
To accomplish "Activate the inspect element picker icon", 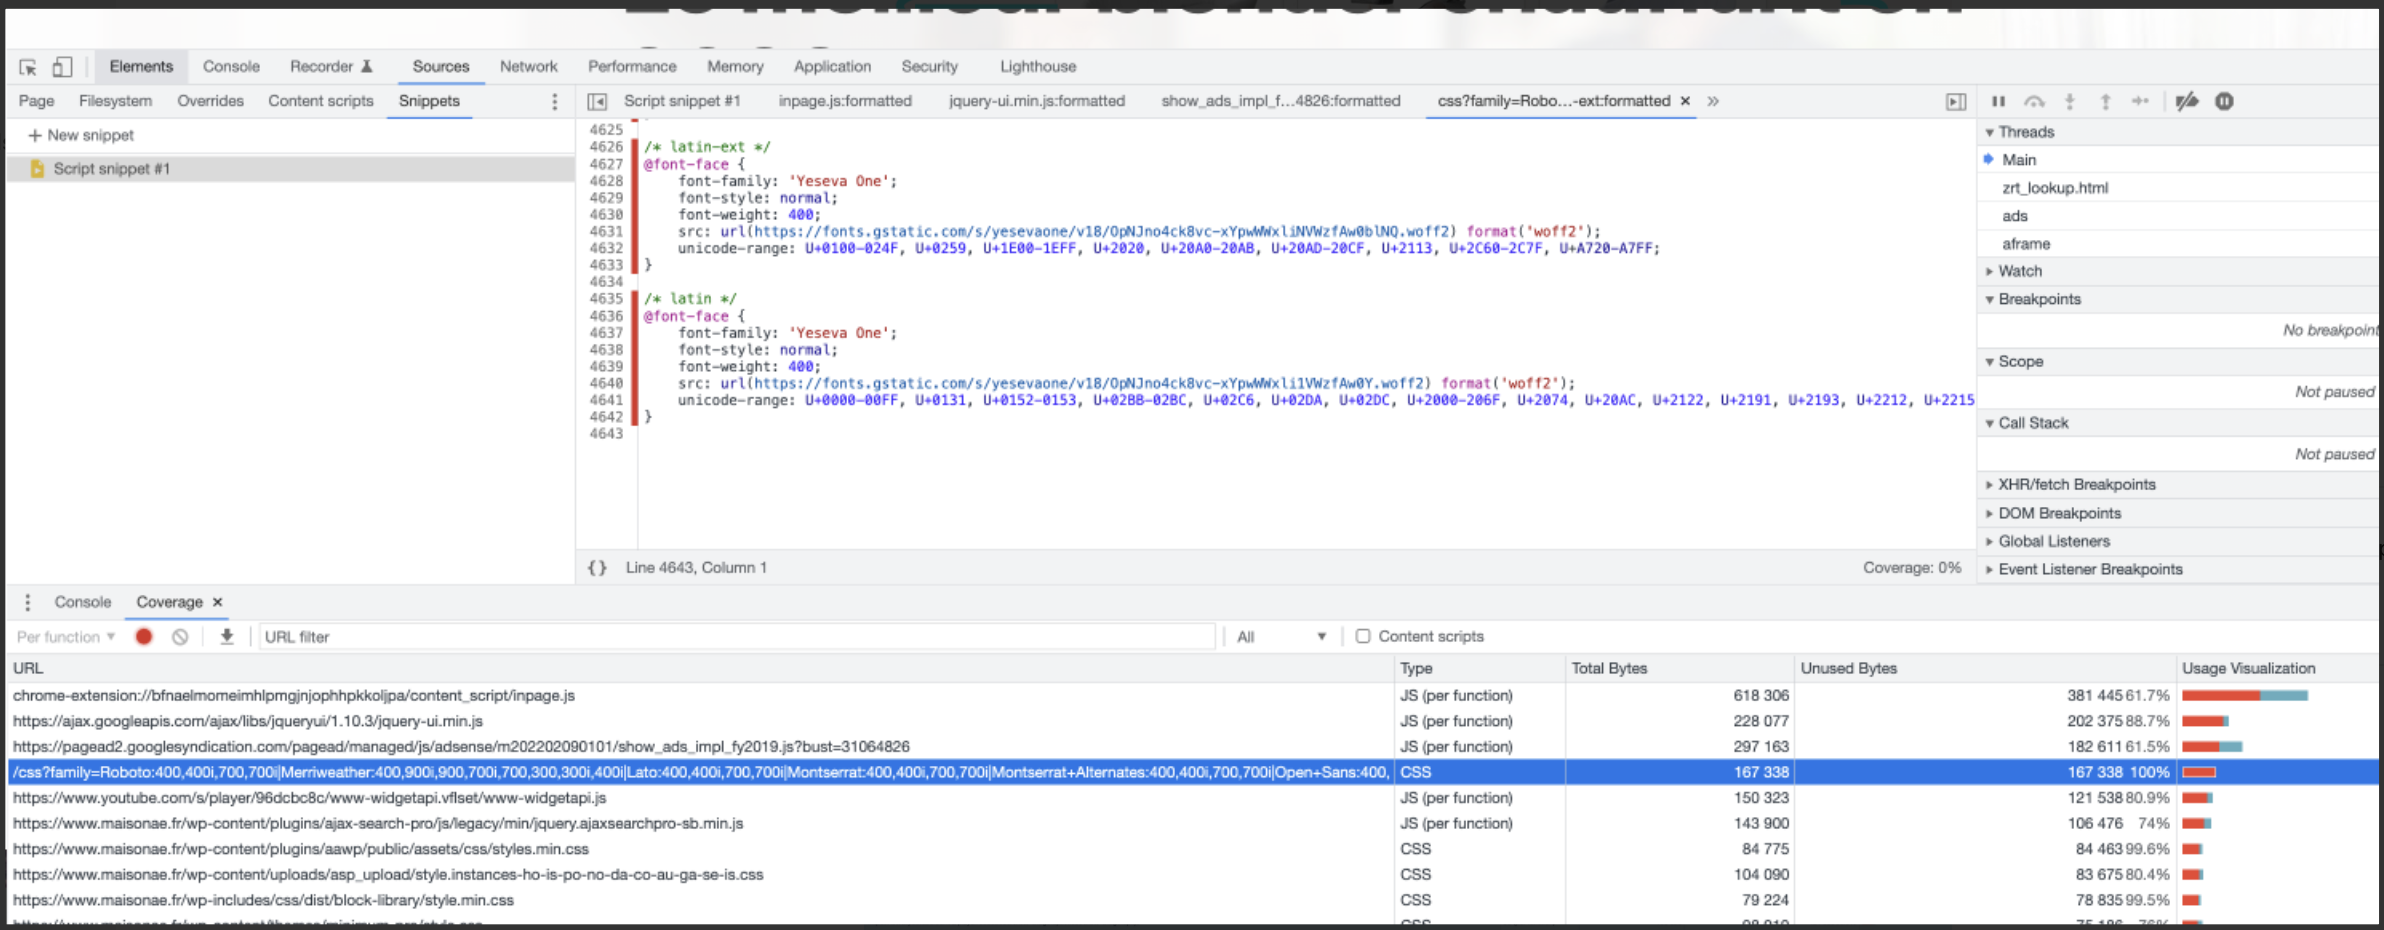I will (28, 67).
